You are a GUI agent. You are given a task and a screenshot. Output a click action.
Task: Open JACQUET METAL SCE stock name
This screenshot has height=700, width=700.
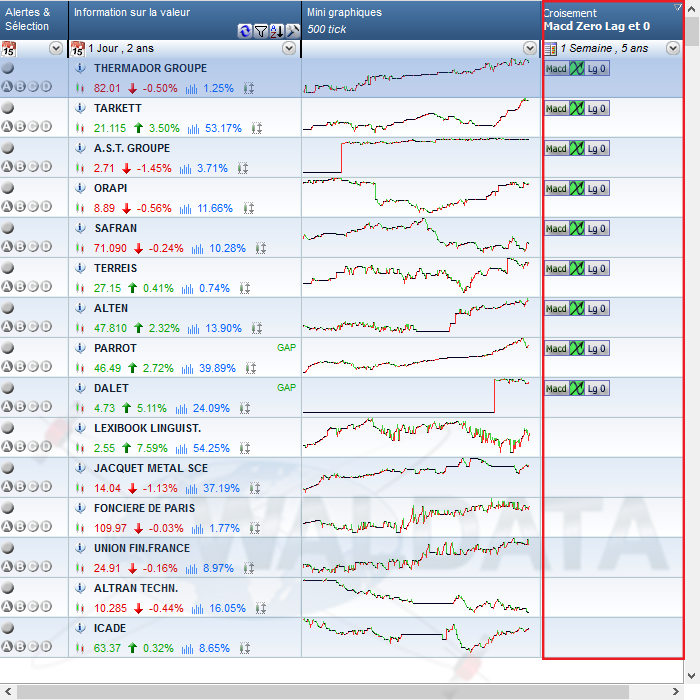point(151,468)
